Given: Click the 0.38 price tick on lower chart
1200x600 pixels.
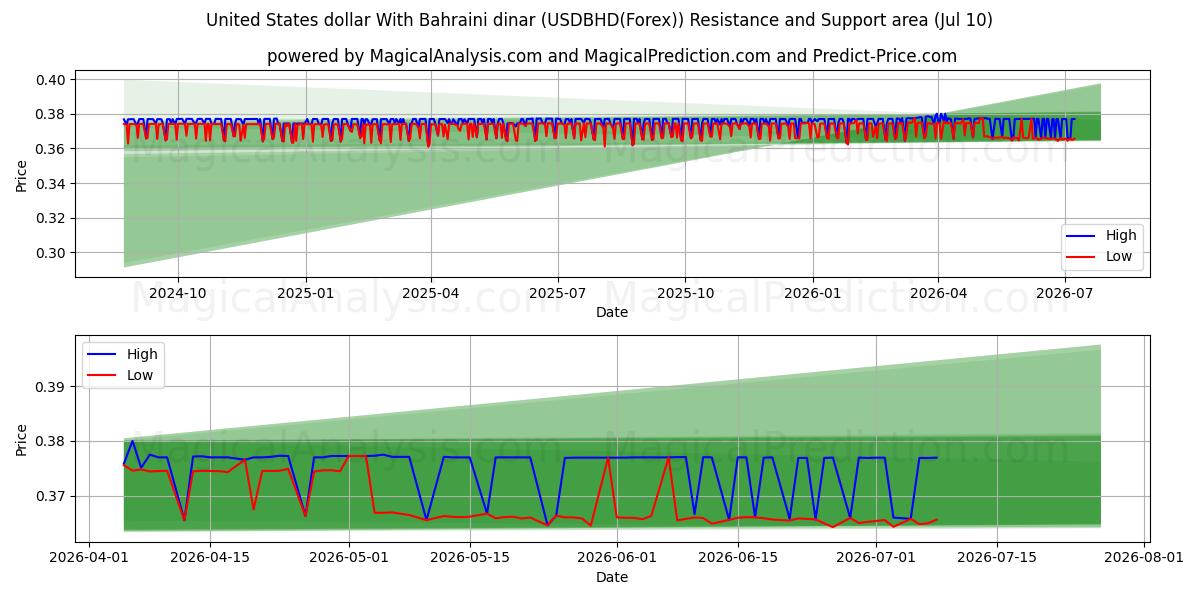Looking at the screenshot, I should pyautogui.click(x=53, y=441).
